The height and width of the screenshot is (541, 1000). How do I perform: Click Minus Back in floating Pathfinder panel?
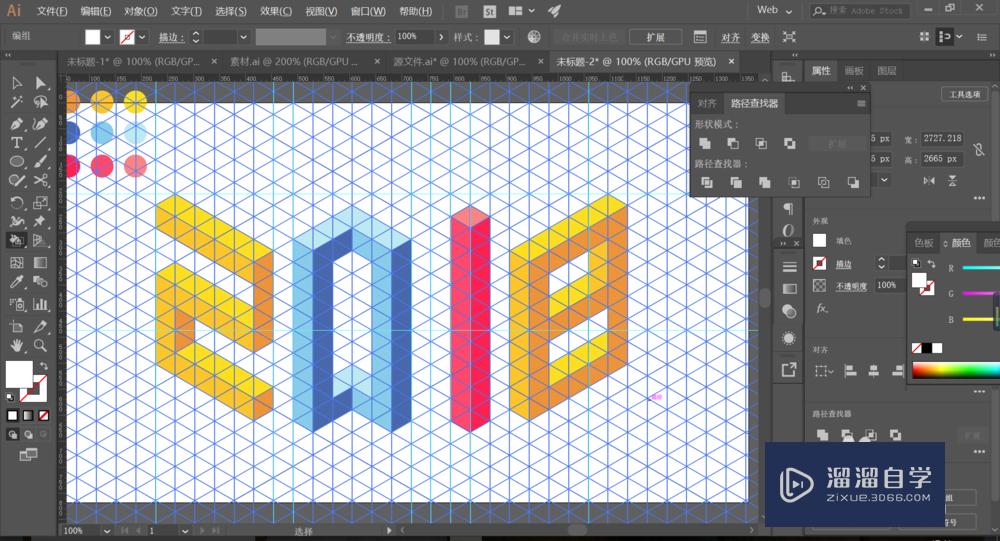tap(853, 183)
